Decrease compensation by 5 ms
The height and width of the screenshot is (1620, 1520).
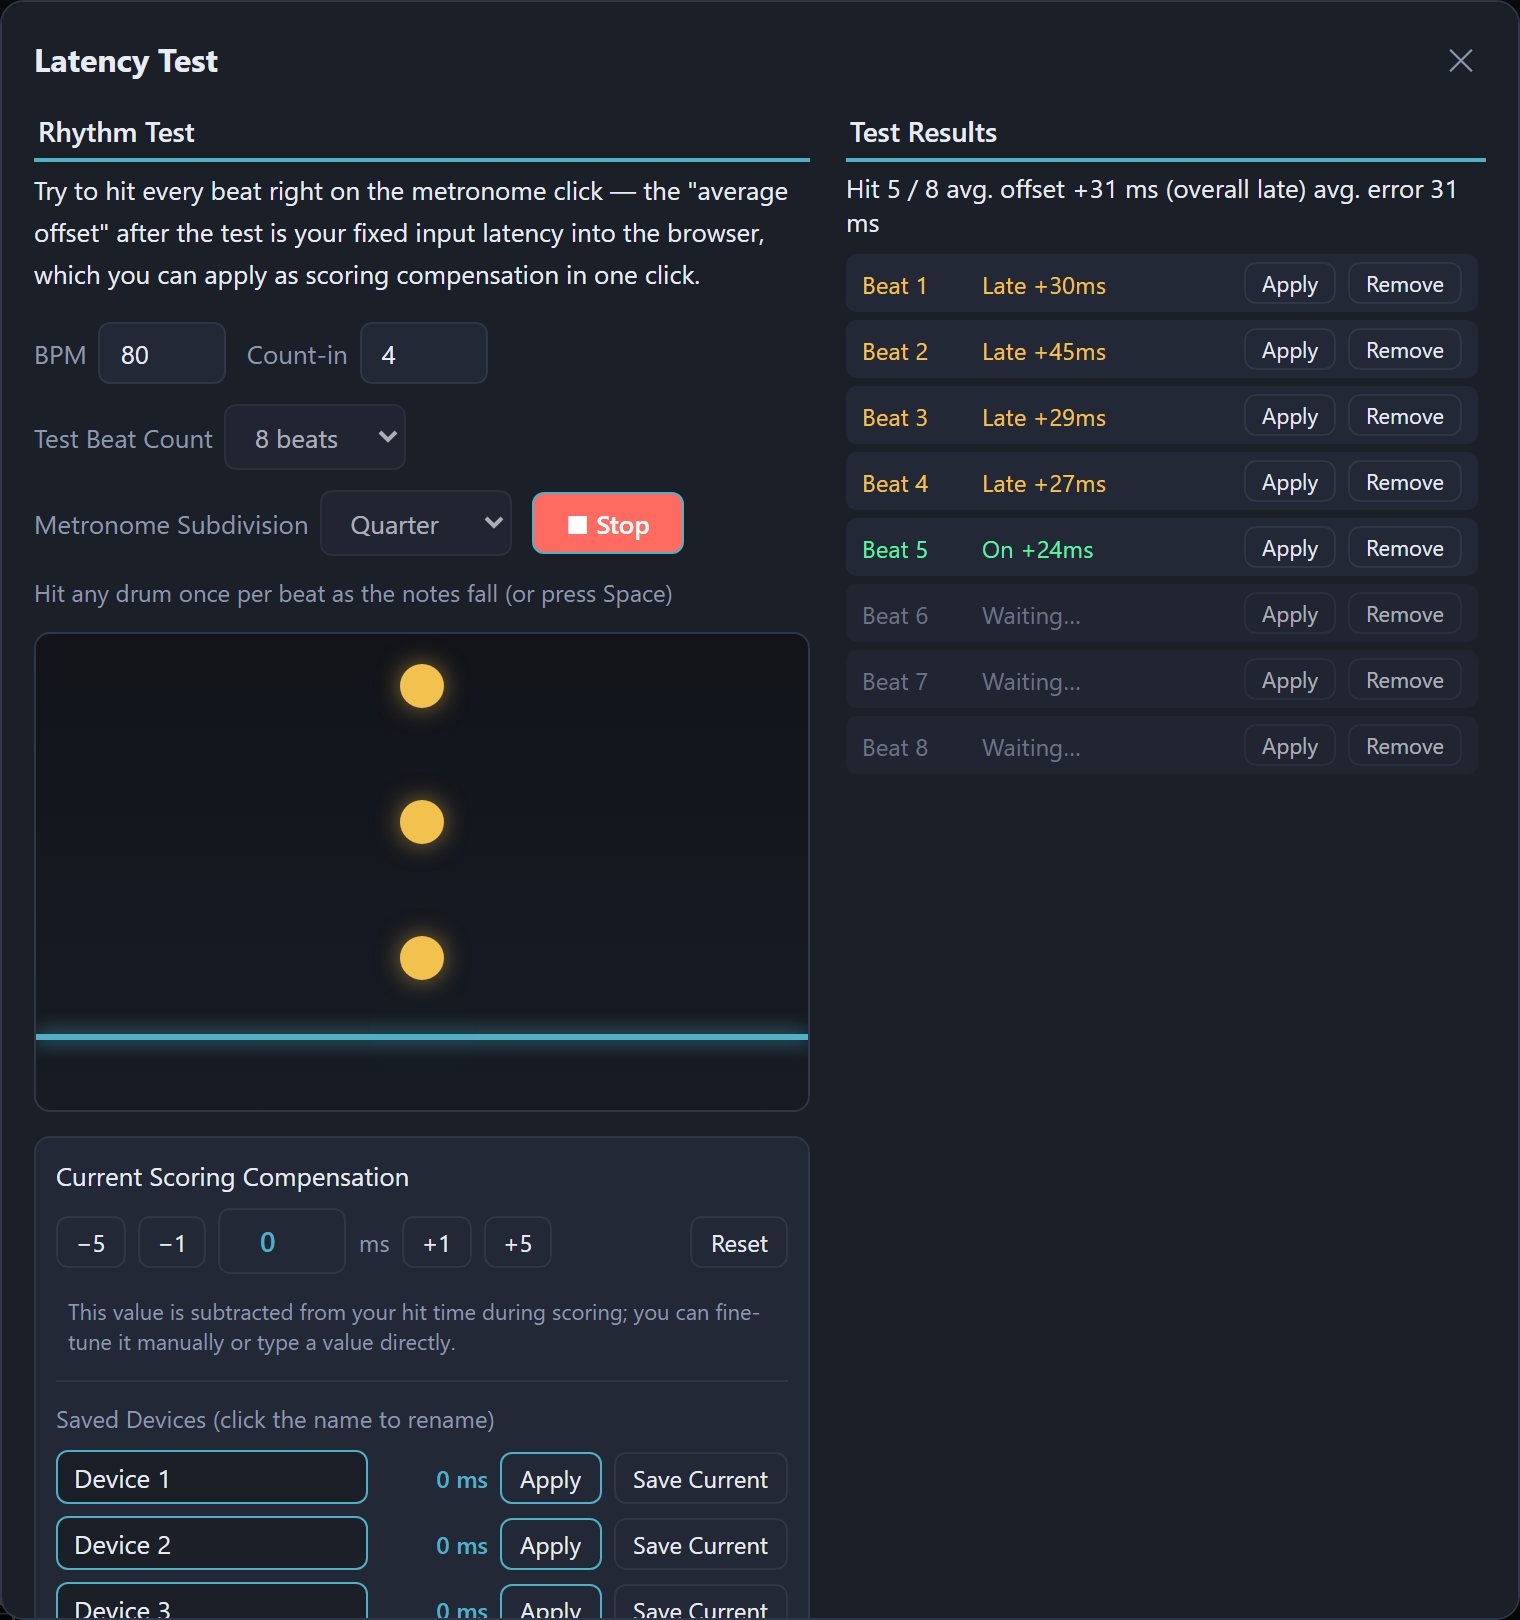coord(91,1242)
